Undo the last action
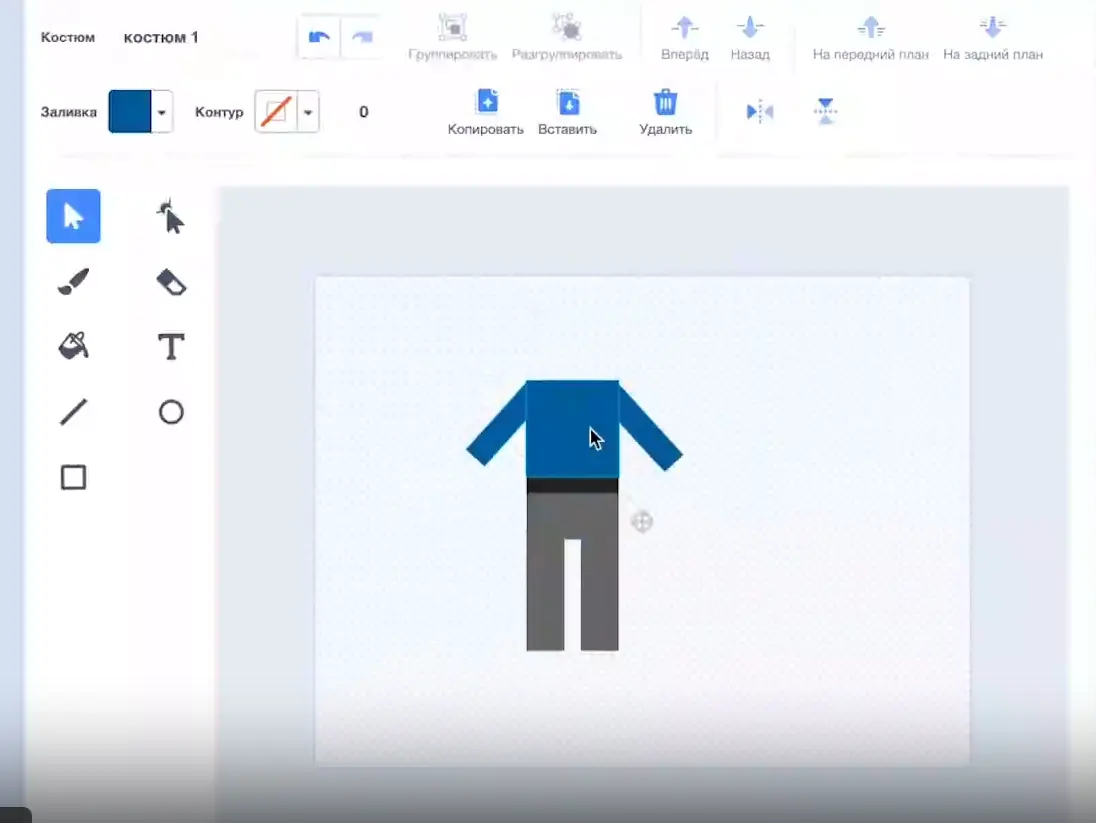The height and width of the screenshot is (823, 1096). (319, 37)
